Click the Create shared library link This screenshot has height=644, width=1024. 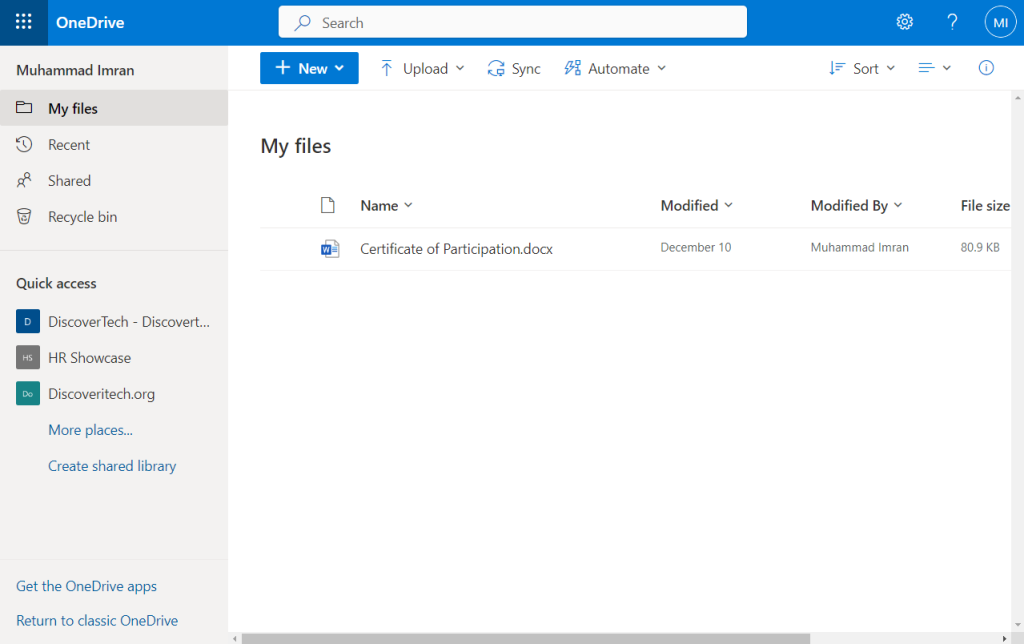pyautogui.click(x=112, y=465)
